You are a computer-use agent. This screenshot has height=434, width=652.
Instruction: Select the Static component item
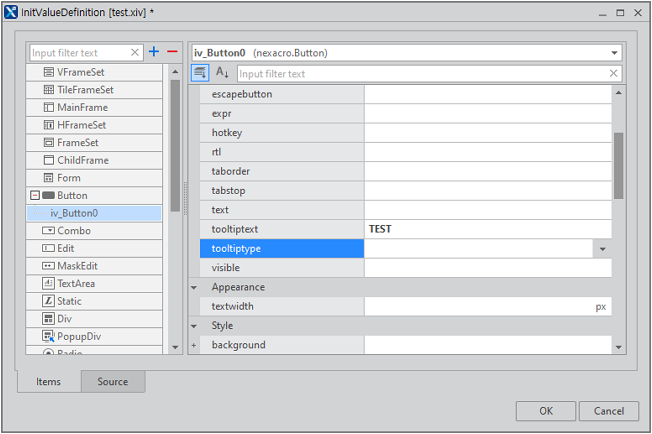[69, 301]
